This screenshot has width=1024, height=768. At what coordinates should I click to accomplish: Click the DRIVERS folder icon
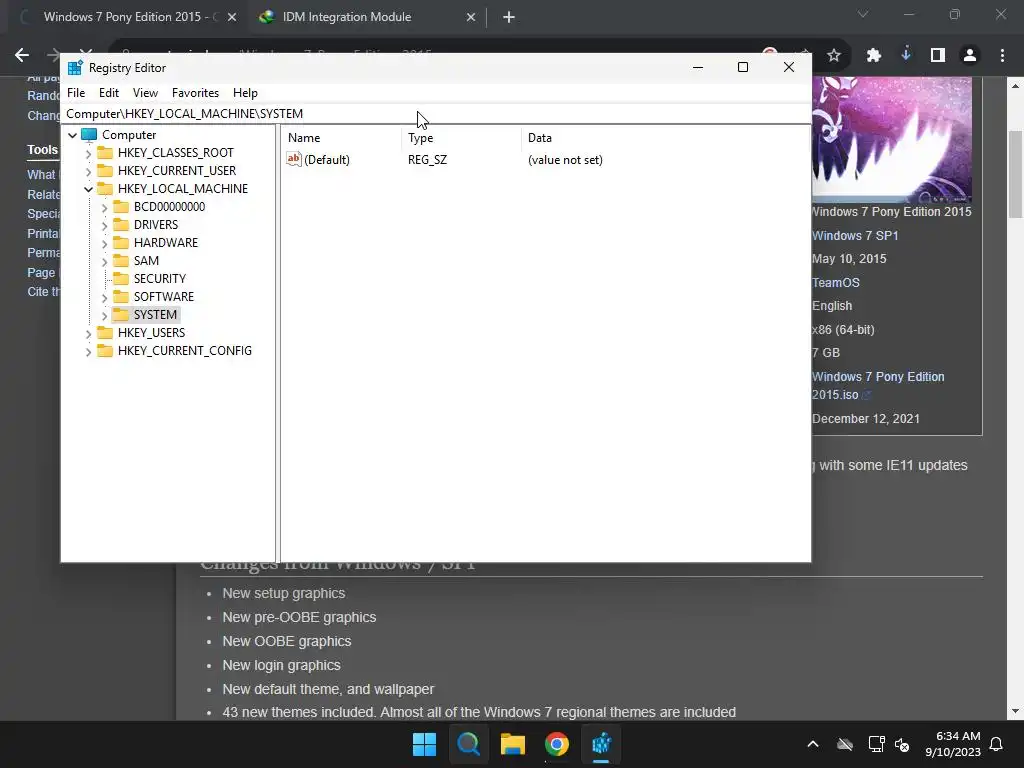121,225
